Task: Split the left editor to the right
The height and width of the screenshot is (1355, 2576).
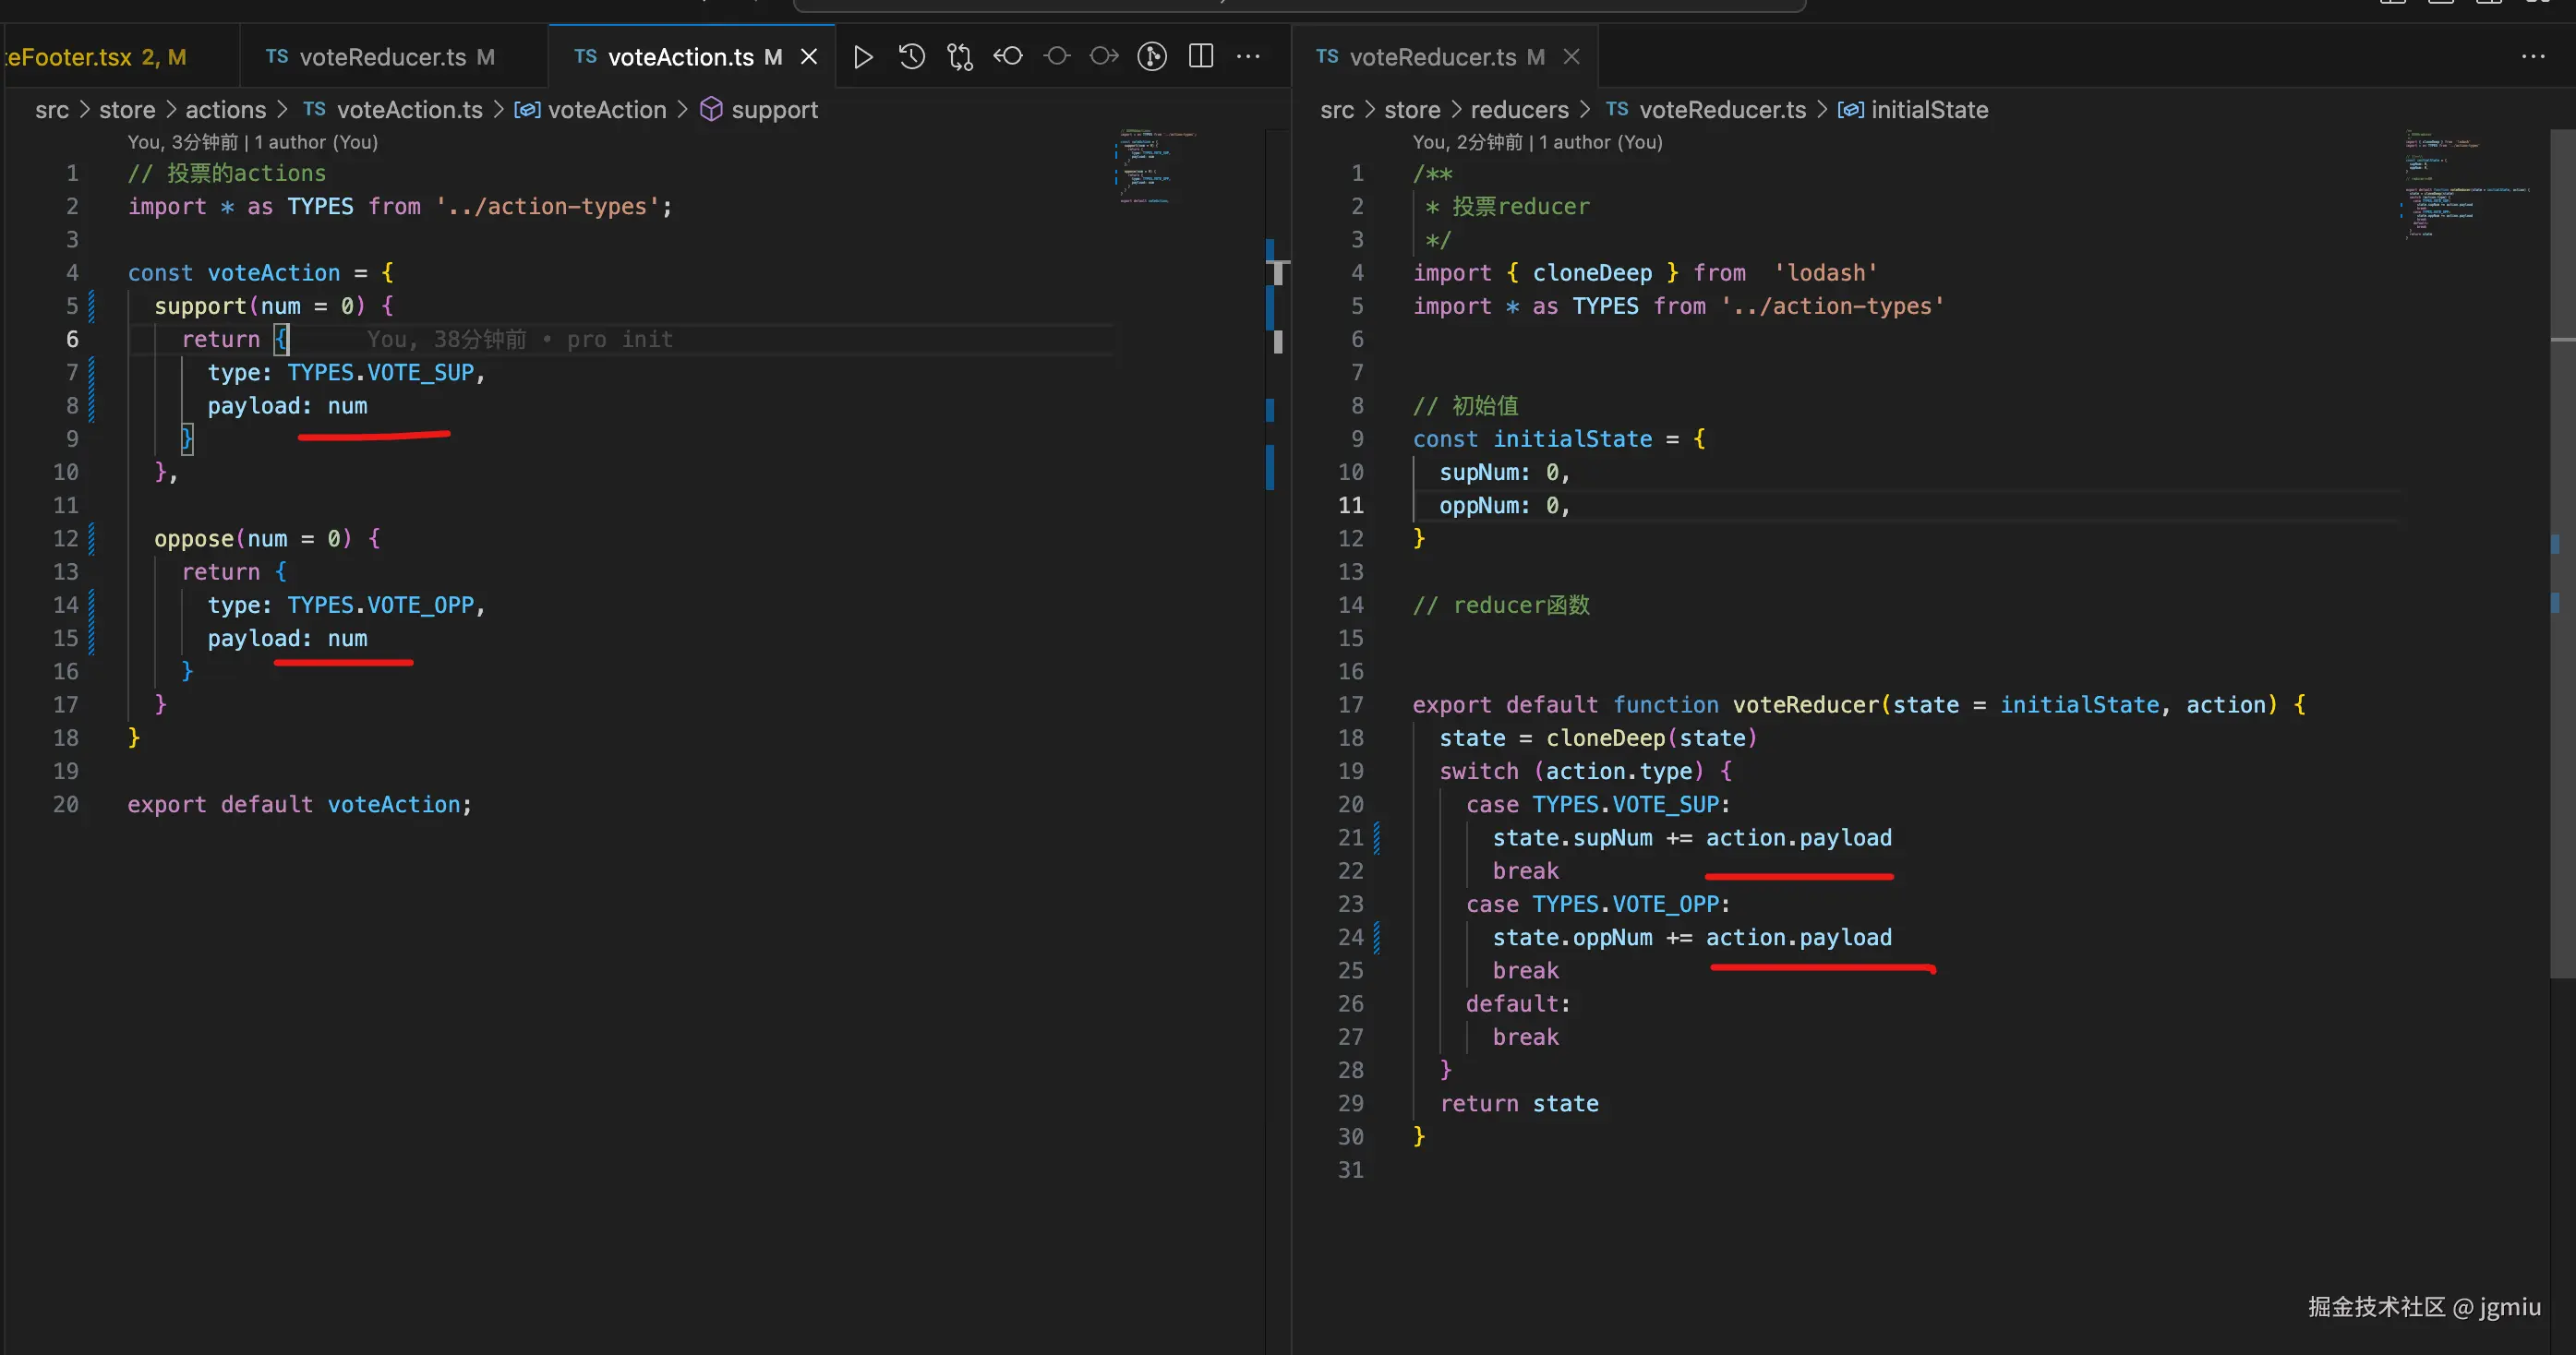Action: (x=1201, y=57)
